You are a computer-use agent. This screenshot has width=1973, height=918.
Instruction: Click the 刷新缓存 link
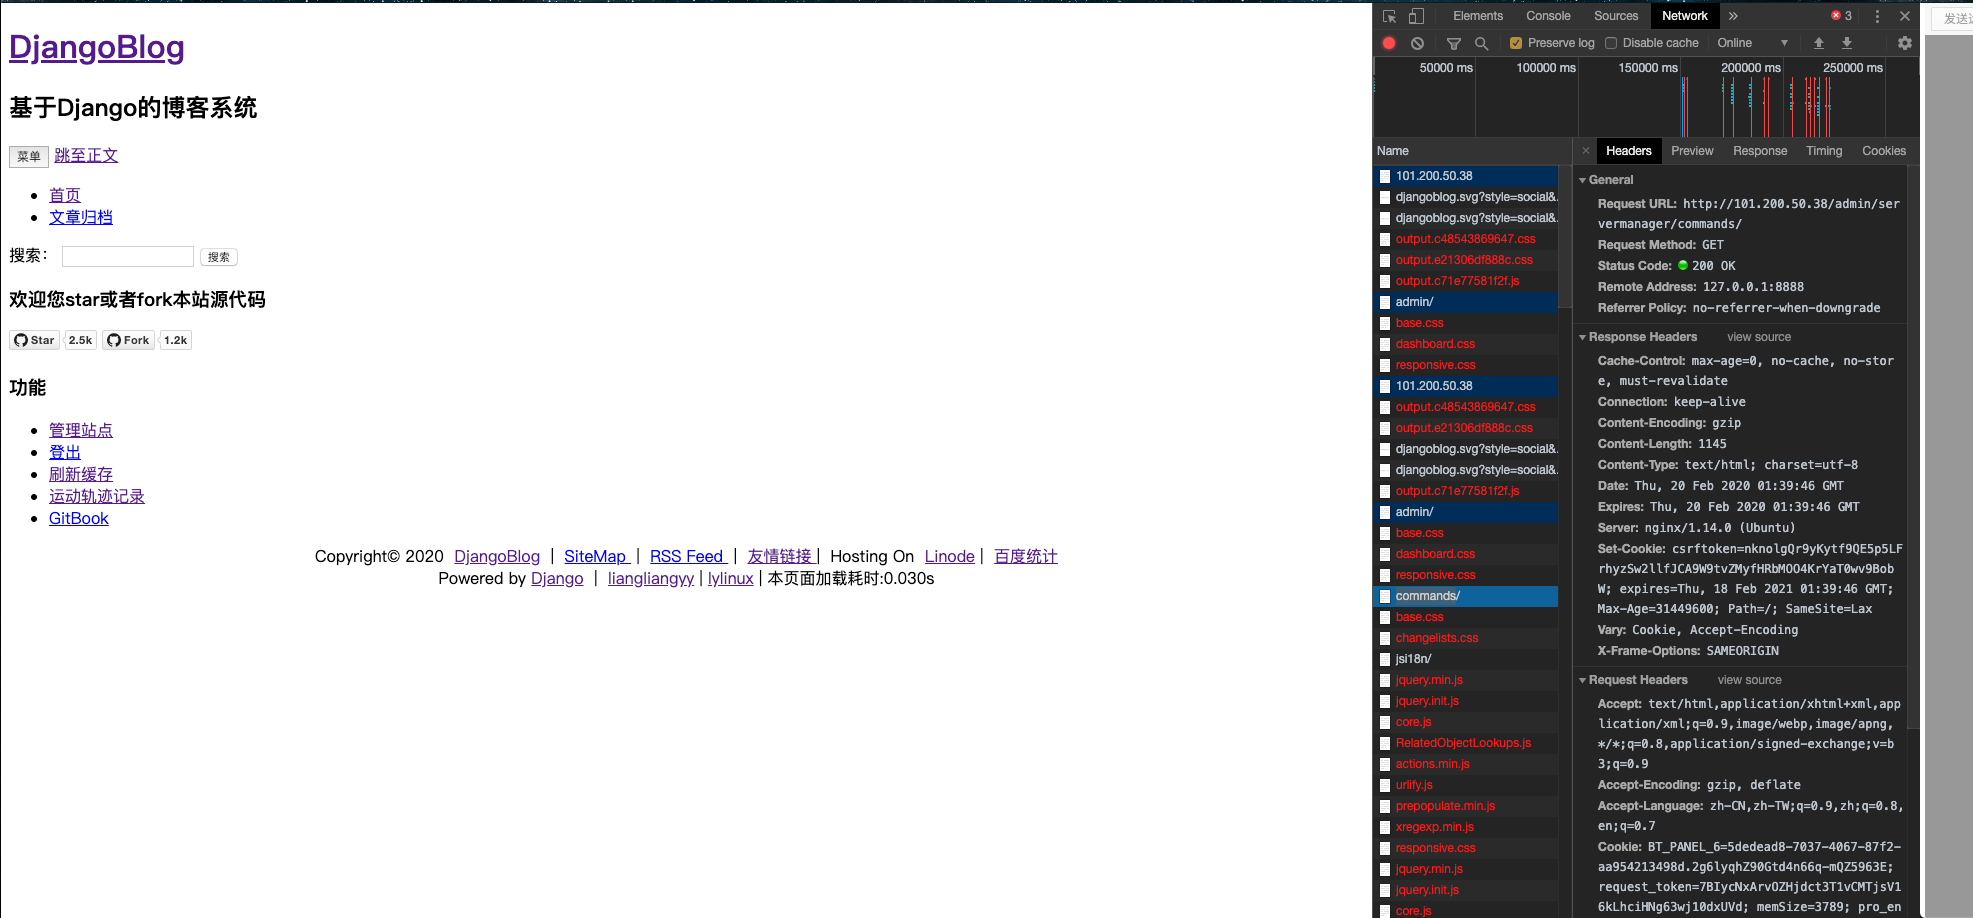(81, 474)
